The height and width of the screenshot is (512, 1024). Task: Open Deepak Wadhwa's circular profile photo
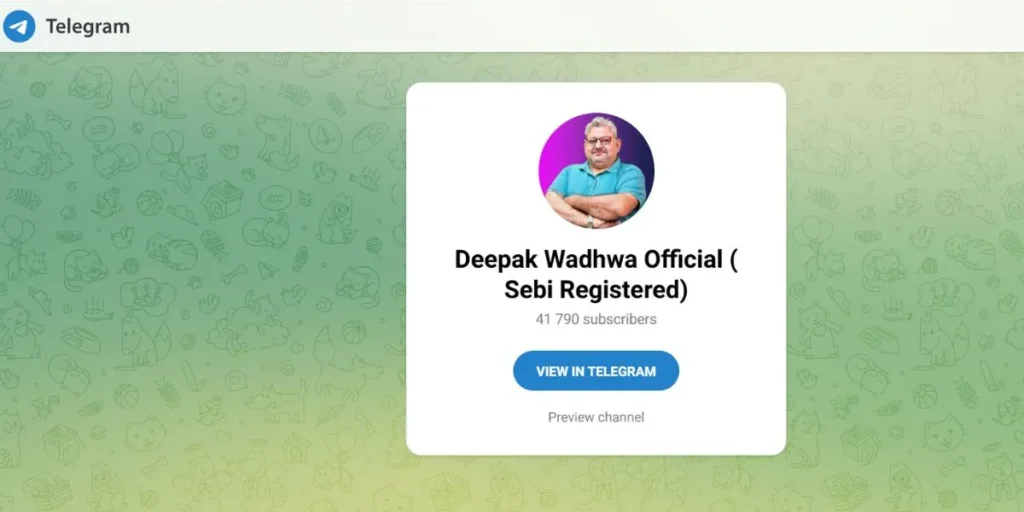pyautogui.click(x=596, y=170)
